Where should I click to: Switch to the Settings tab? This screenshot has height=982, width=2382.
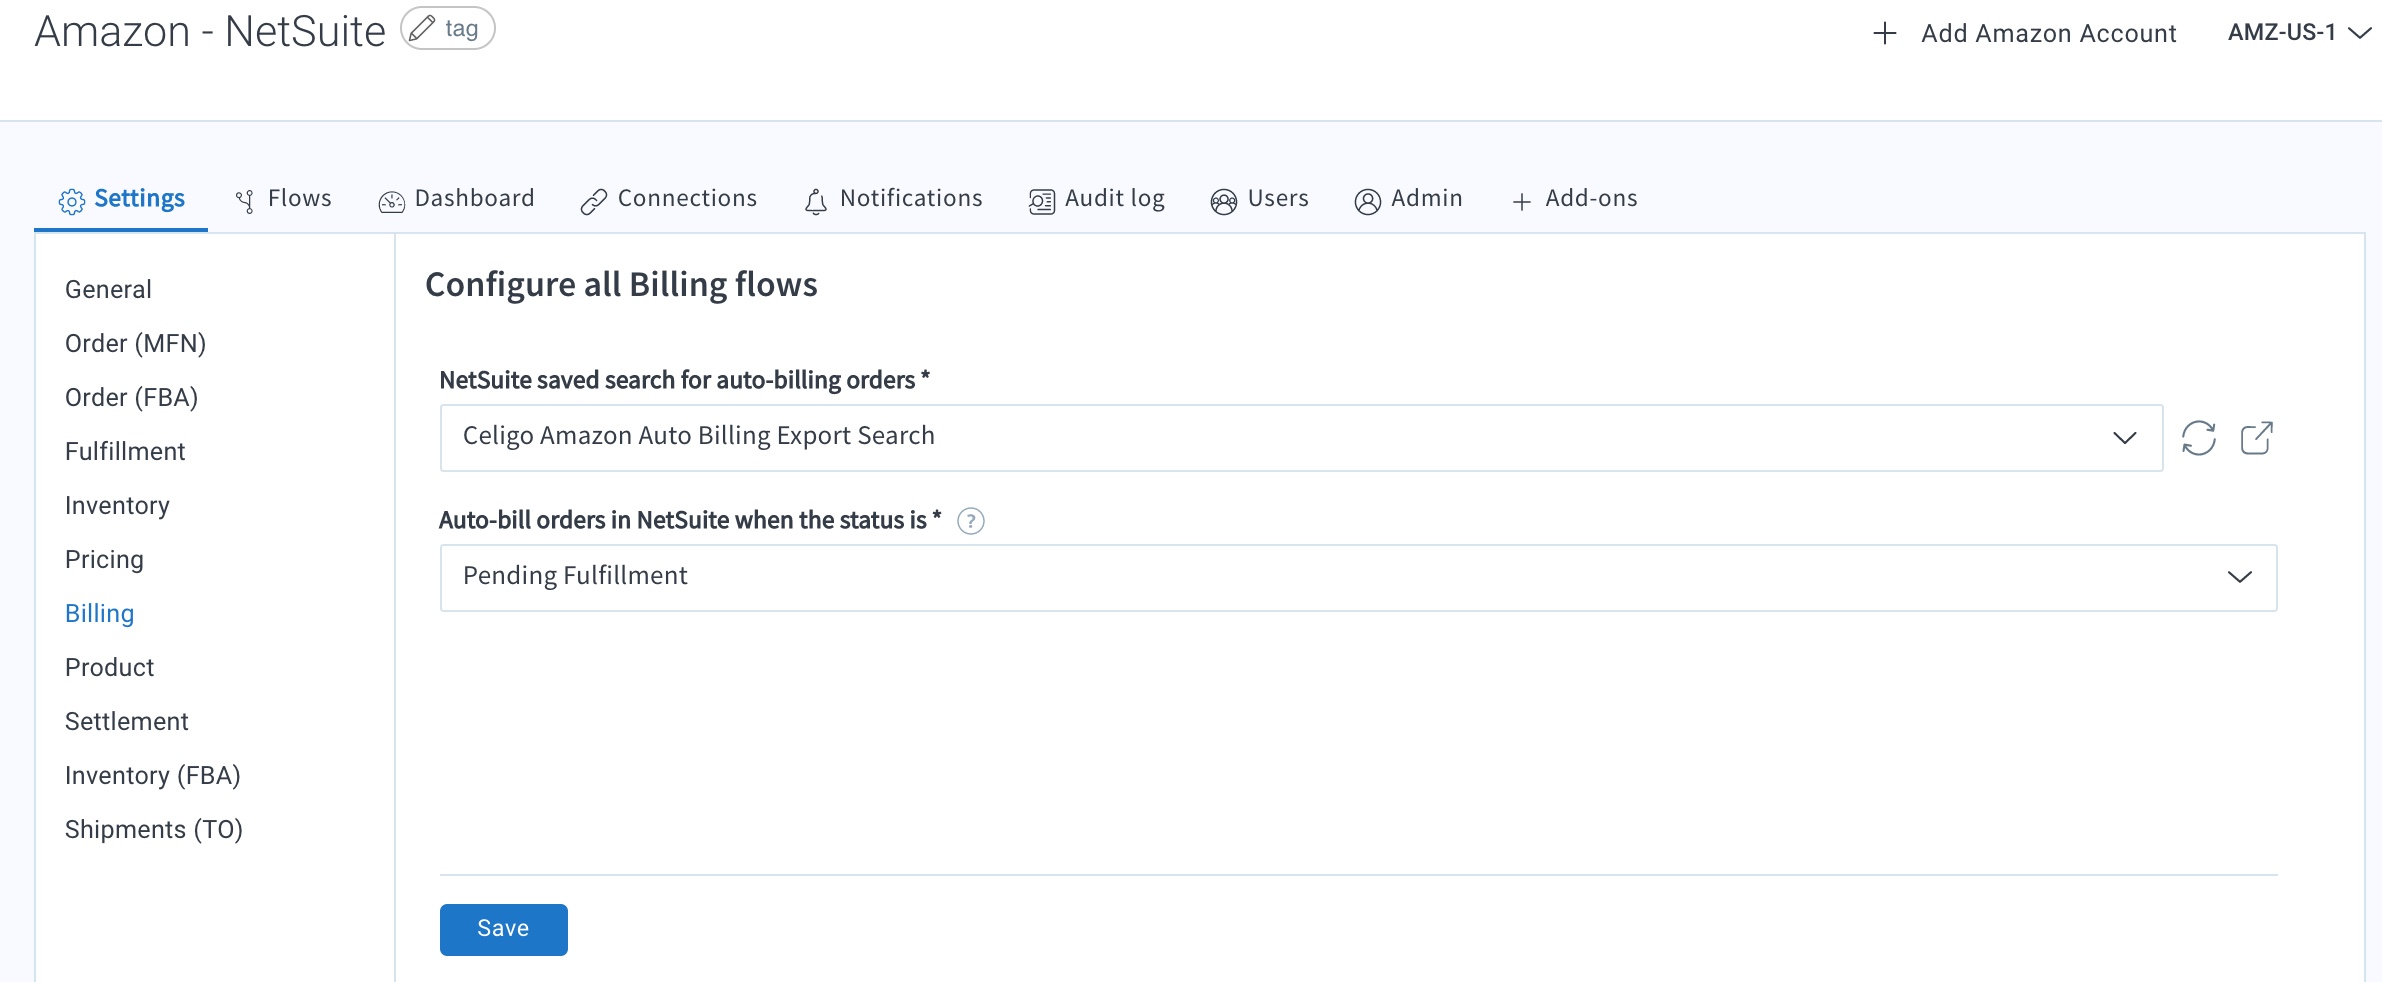point(121,199)
